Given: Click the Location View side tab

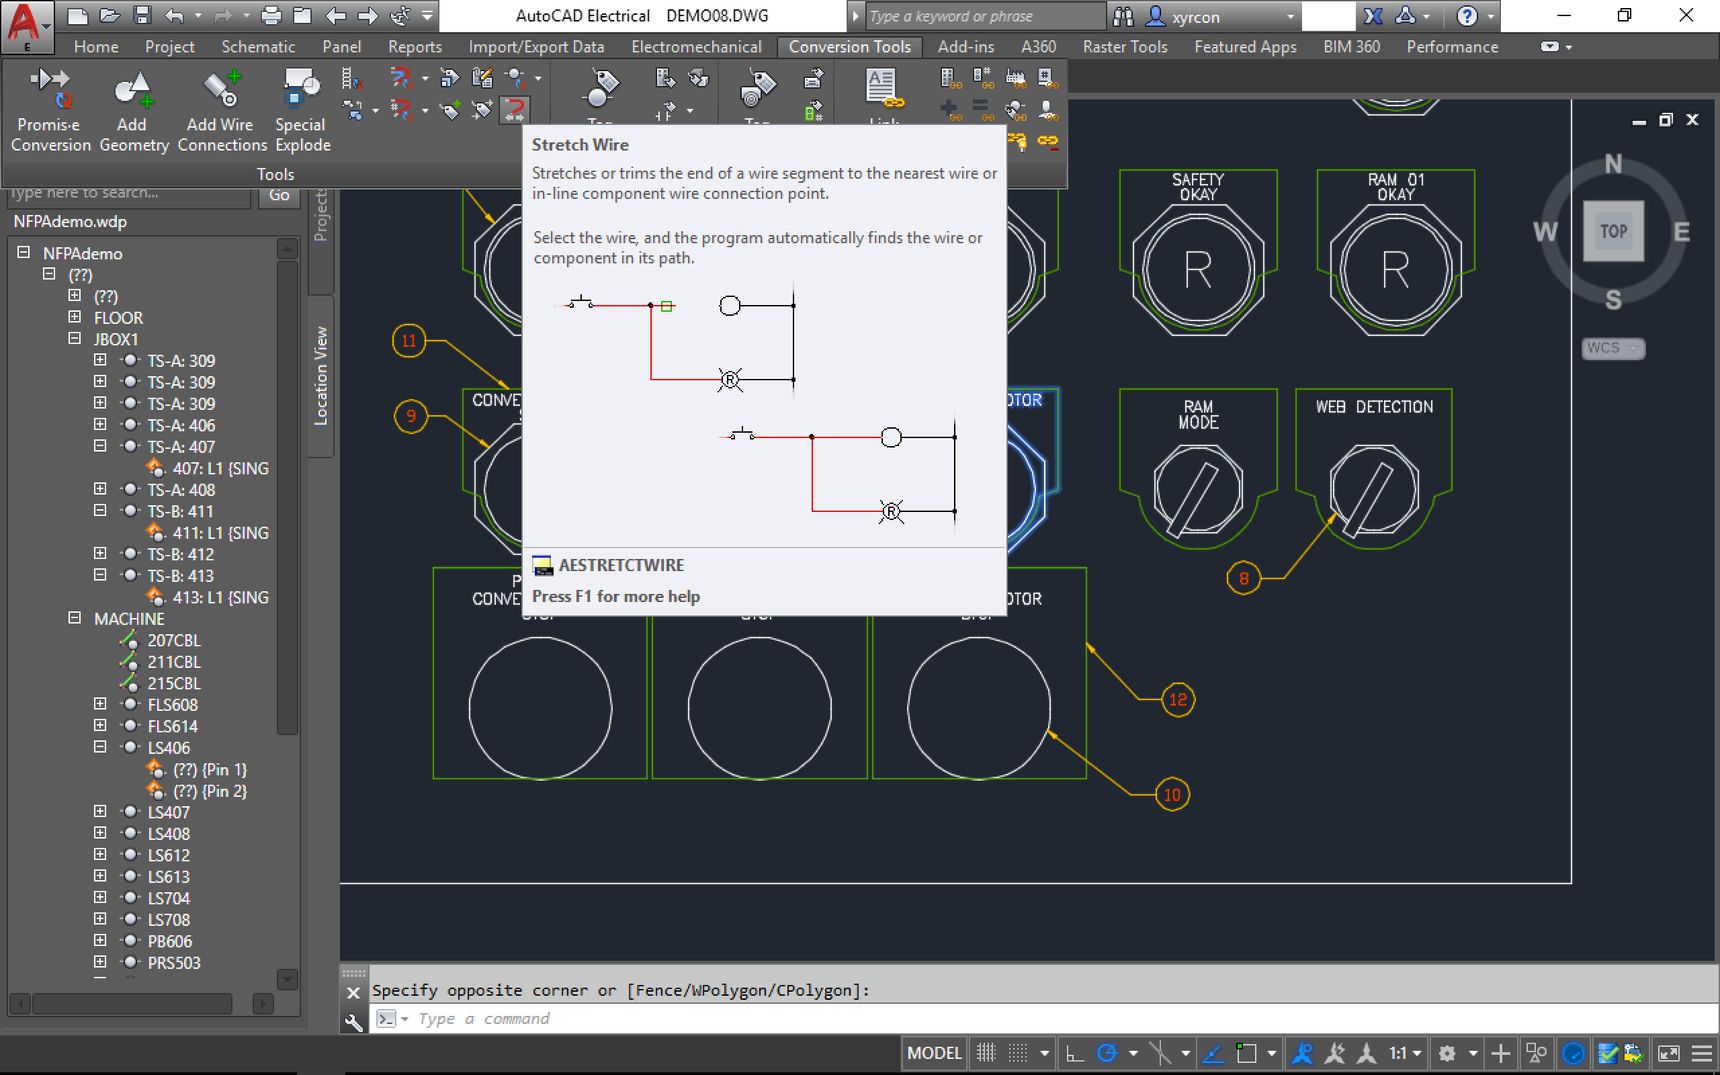Looking at the screenshot, I should pyautogui.click(x=321, y=376).
